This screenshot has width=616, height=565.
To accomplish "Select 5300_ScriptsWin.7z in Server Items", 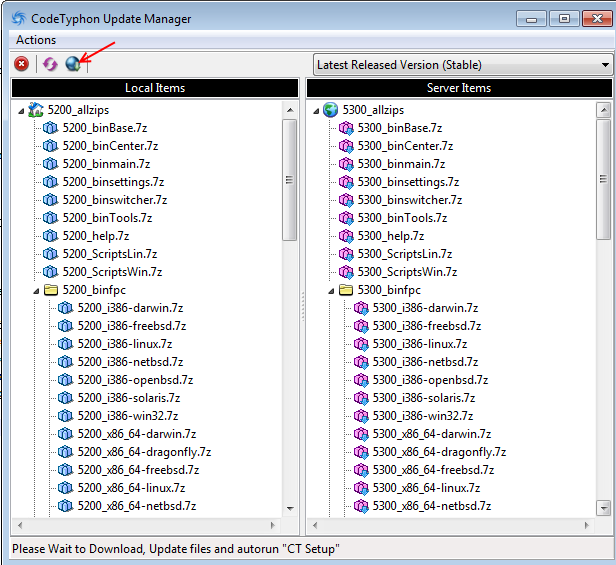I will point(407,272).
